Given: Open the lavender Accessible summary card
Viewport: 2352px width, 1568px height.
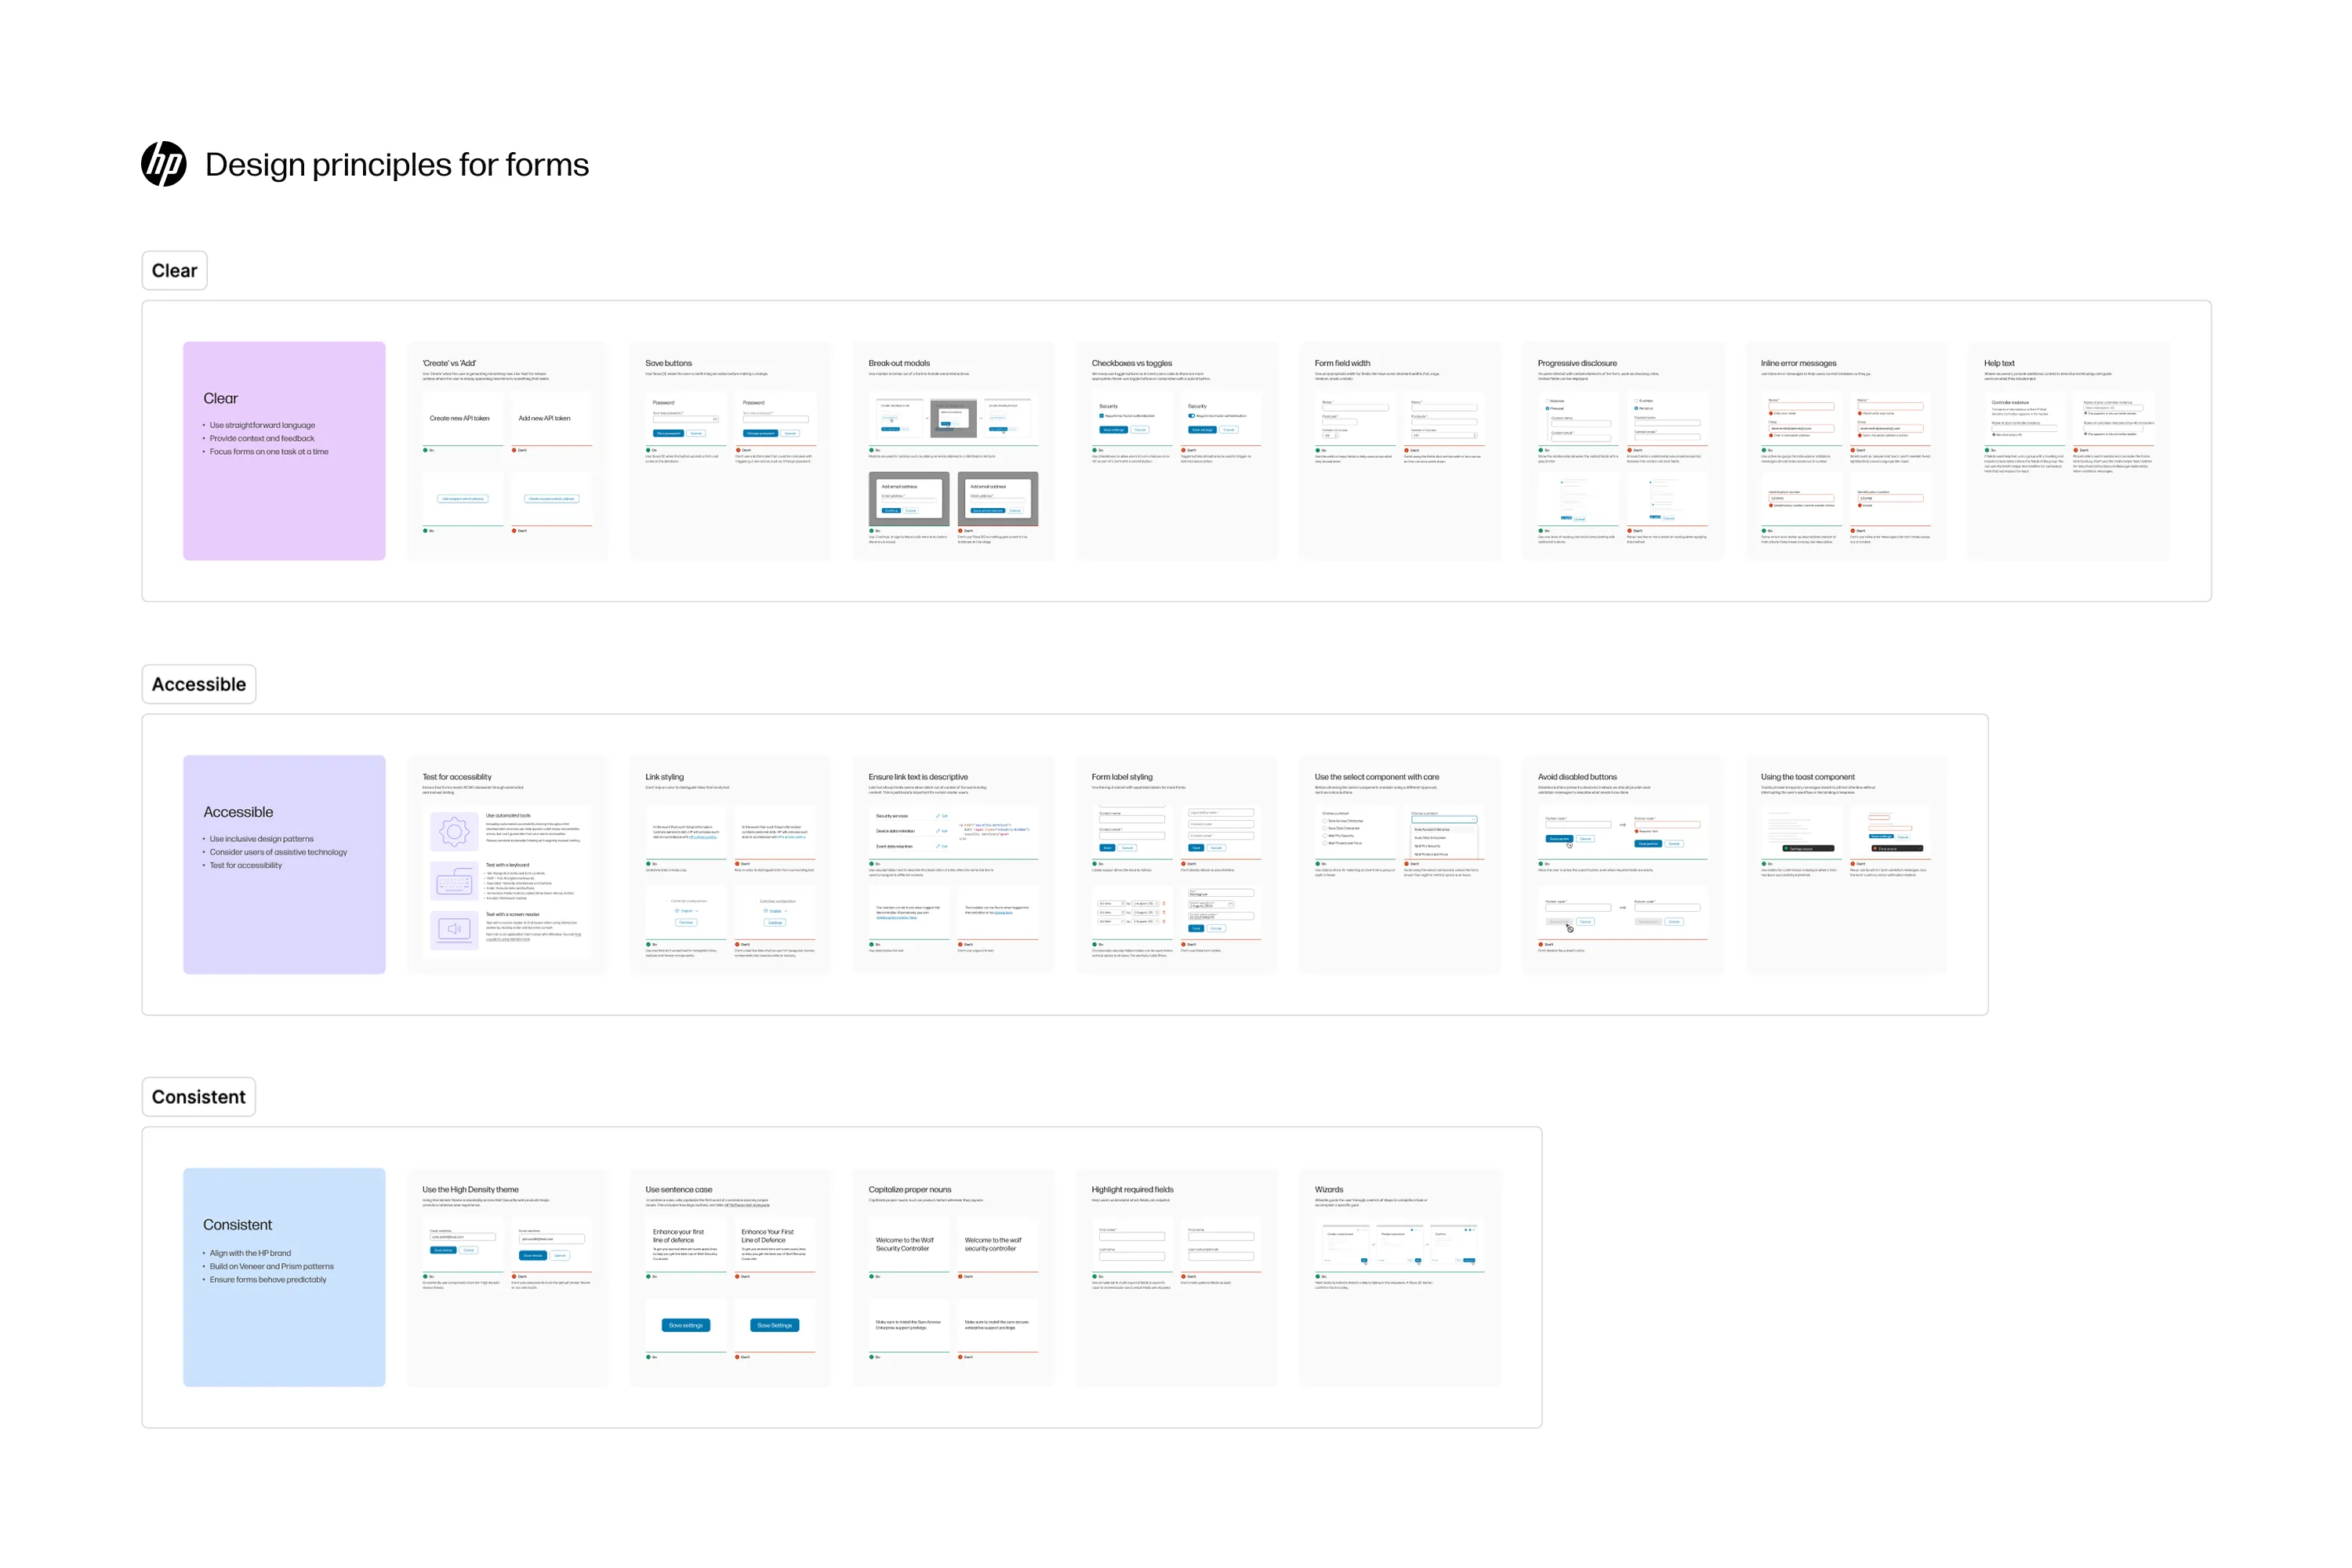Looking at the screenshot, I should coord(284,864).
